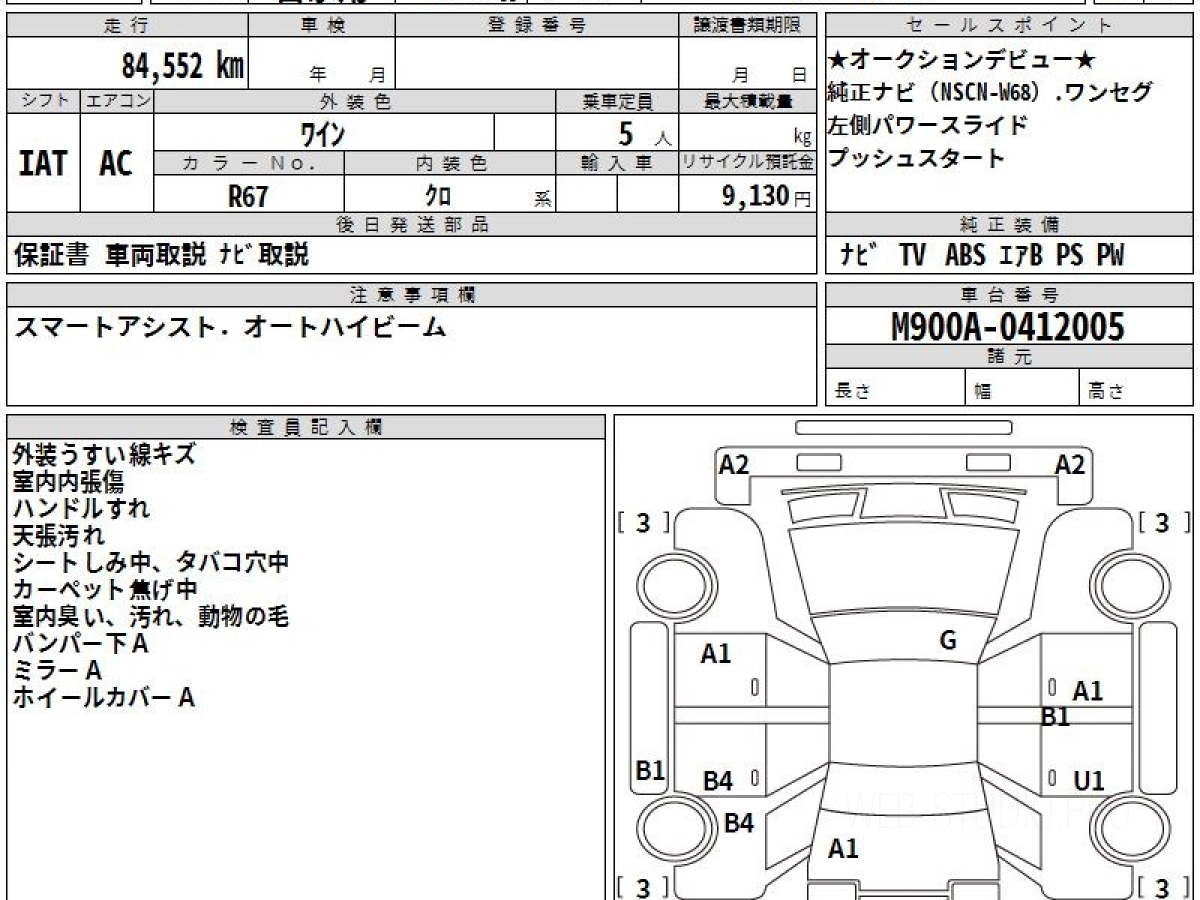The image size is (1200, 900).
Task: Click the 保証書 車両取説 ナビ取説 parts line
Action: pyautogui.click(x=162, y=255)
